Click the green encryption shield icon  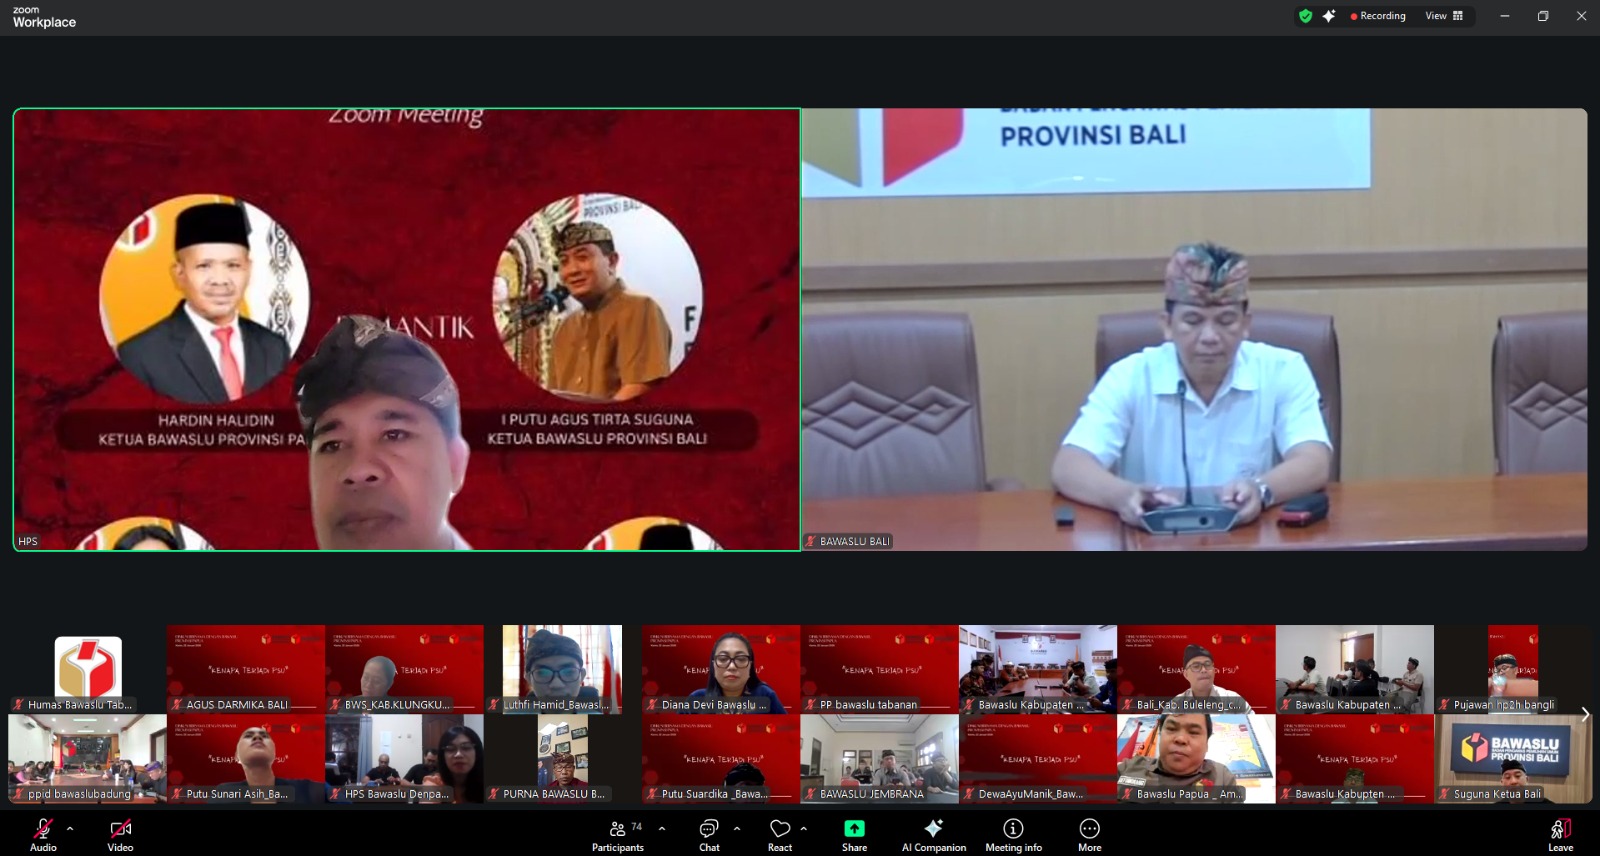pyautogui.click(x=1305, y=16)
